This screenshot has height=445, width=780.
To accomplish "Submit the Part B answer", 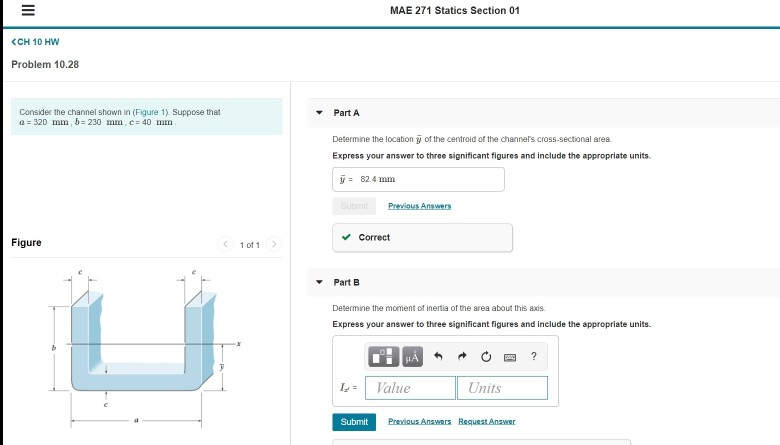I will tap(354, 422).
